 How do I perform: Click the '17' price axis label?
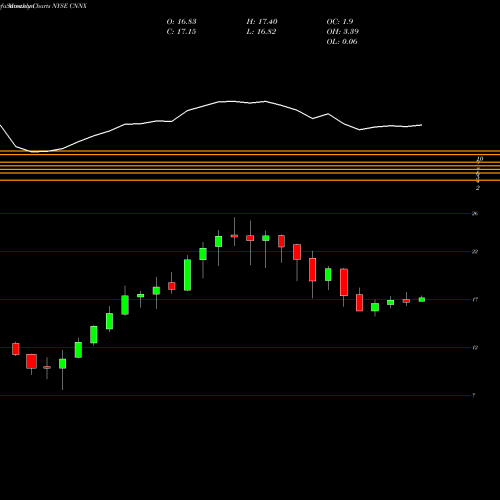[475, 300]
